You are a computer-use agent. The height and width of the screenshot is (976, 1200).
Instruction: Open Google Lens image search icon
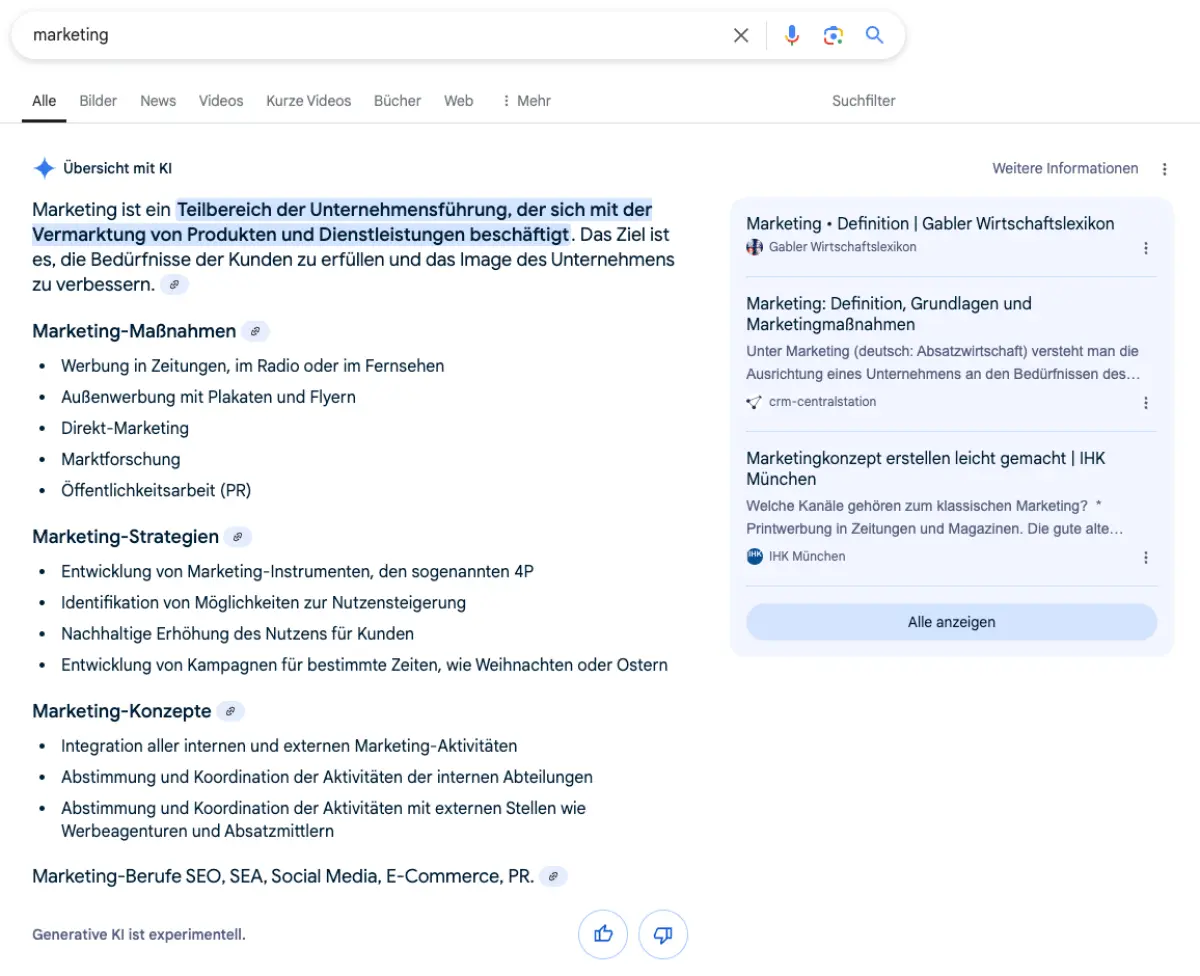coord(833,35)
